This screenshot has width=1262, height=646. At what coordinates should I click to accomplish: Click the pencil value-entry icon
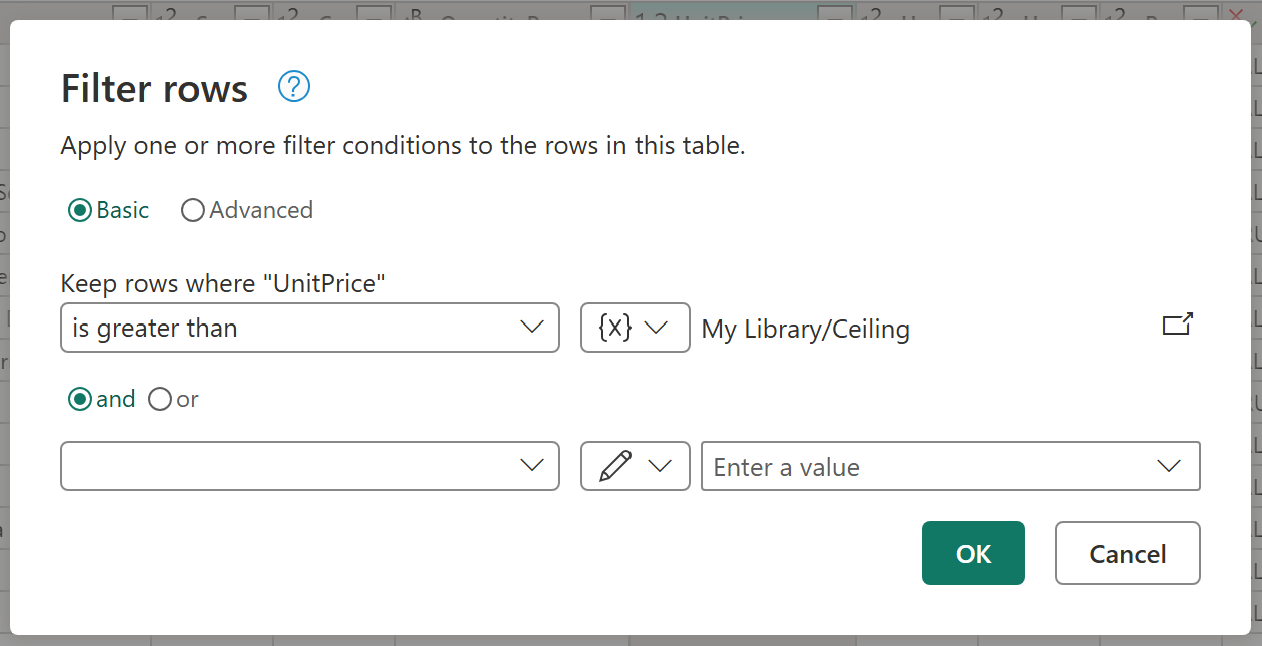[614, 466]
